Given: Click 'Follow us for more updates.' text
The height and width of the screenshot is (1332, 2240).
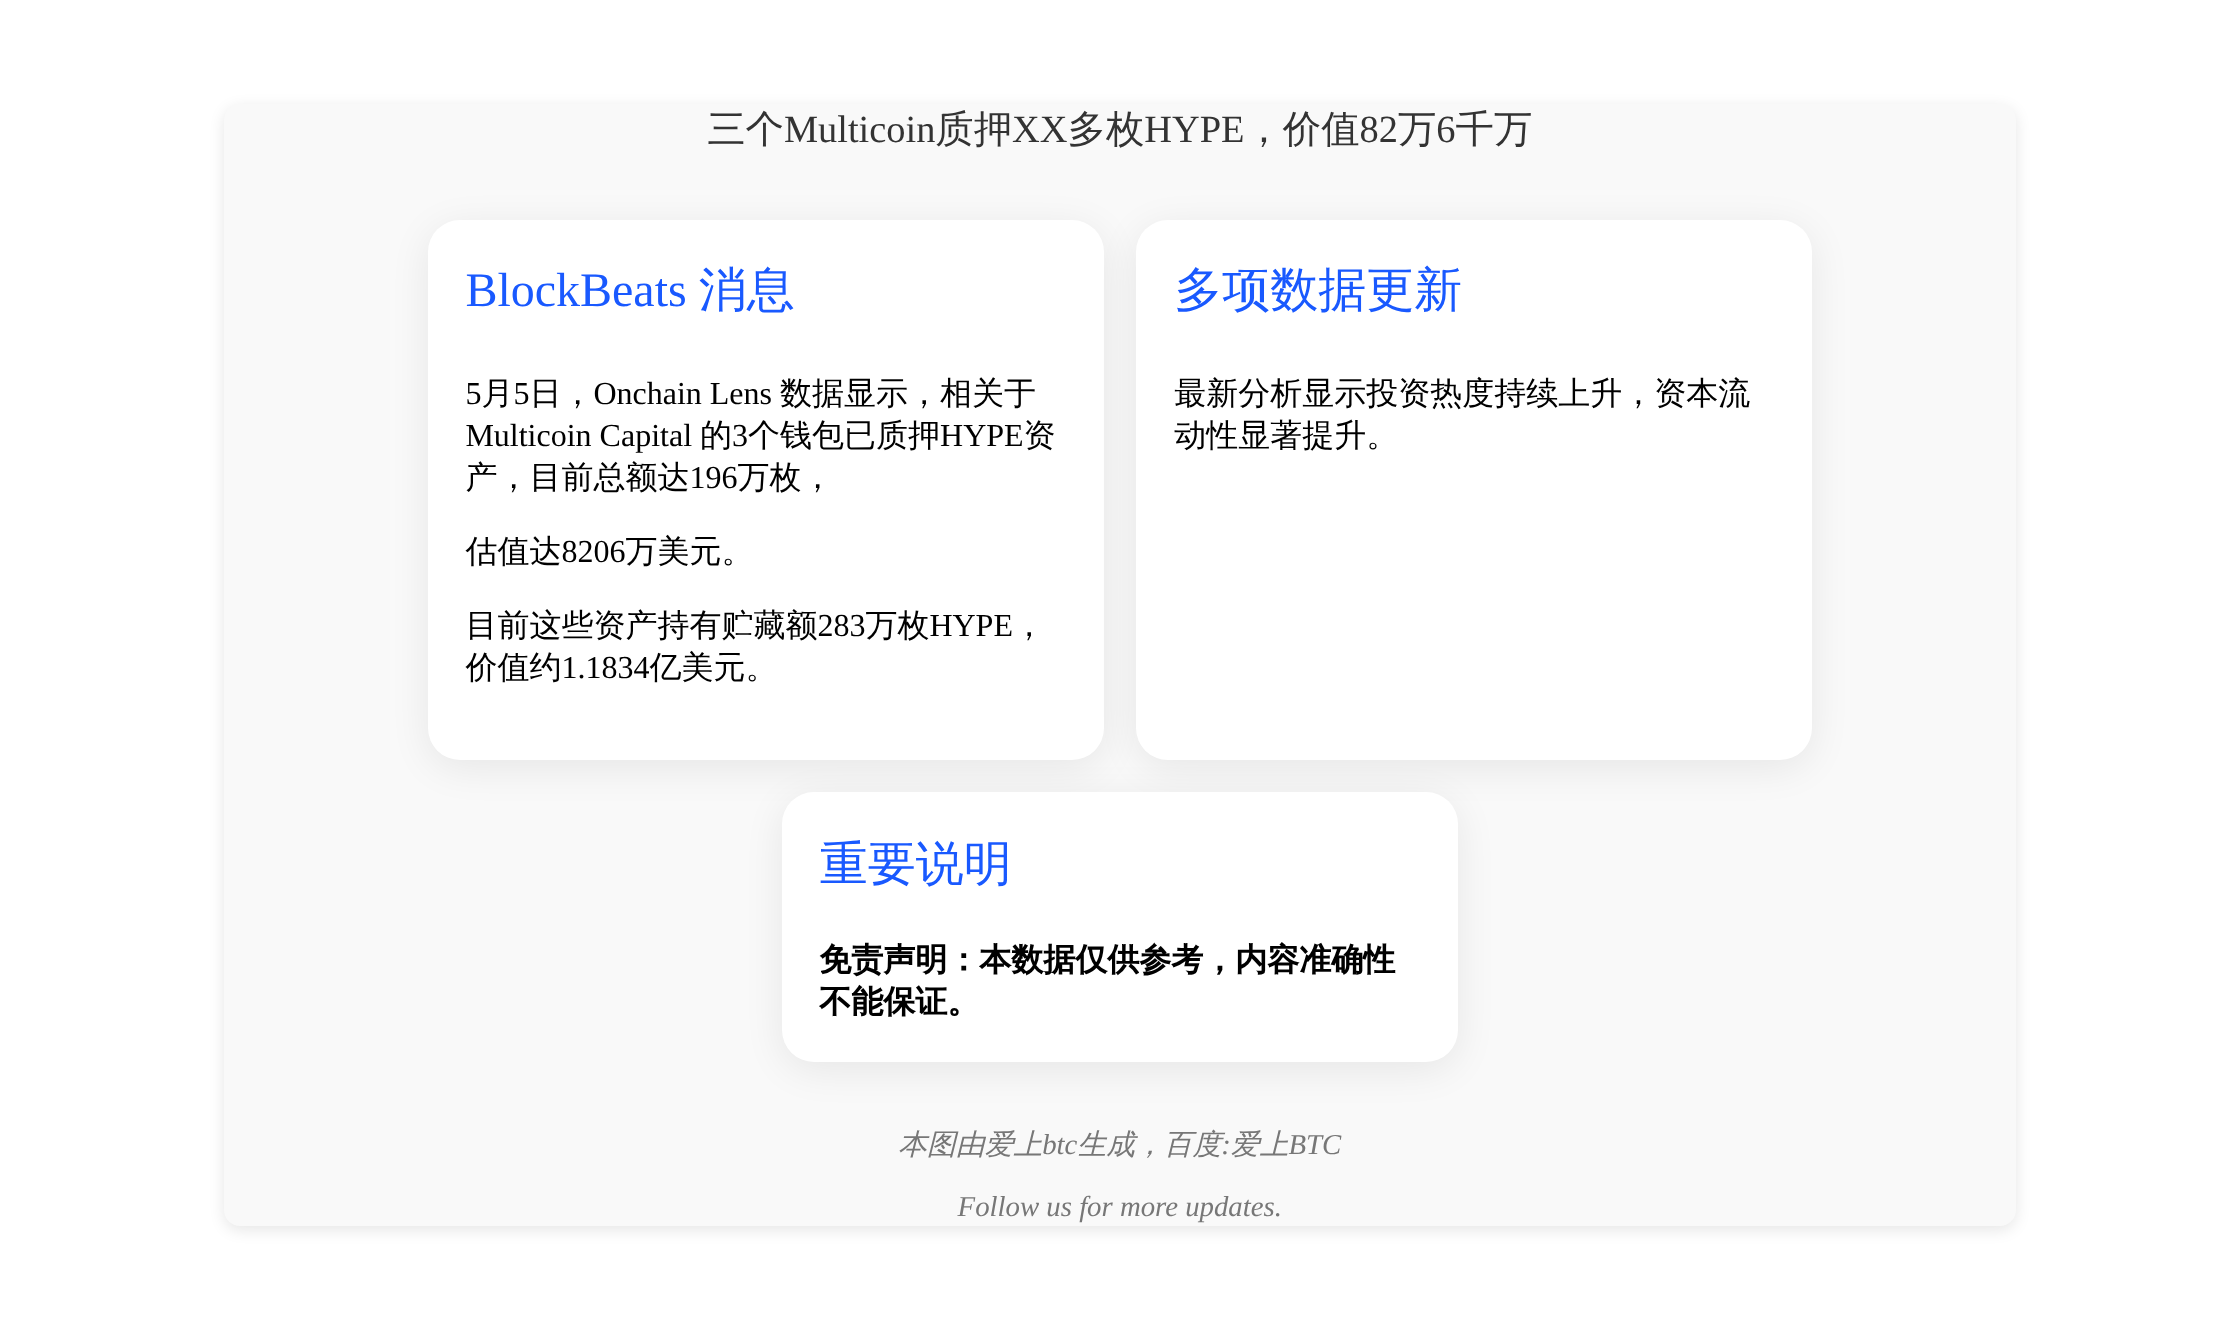Looking at the screenshot, I should coord(1119,1207).
